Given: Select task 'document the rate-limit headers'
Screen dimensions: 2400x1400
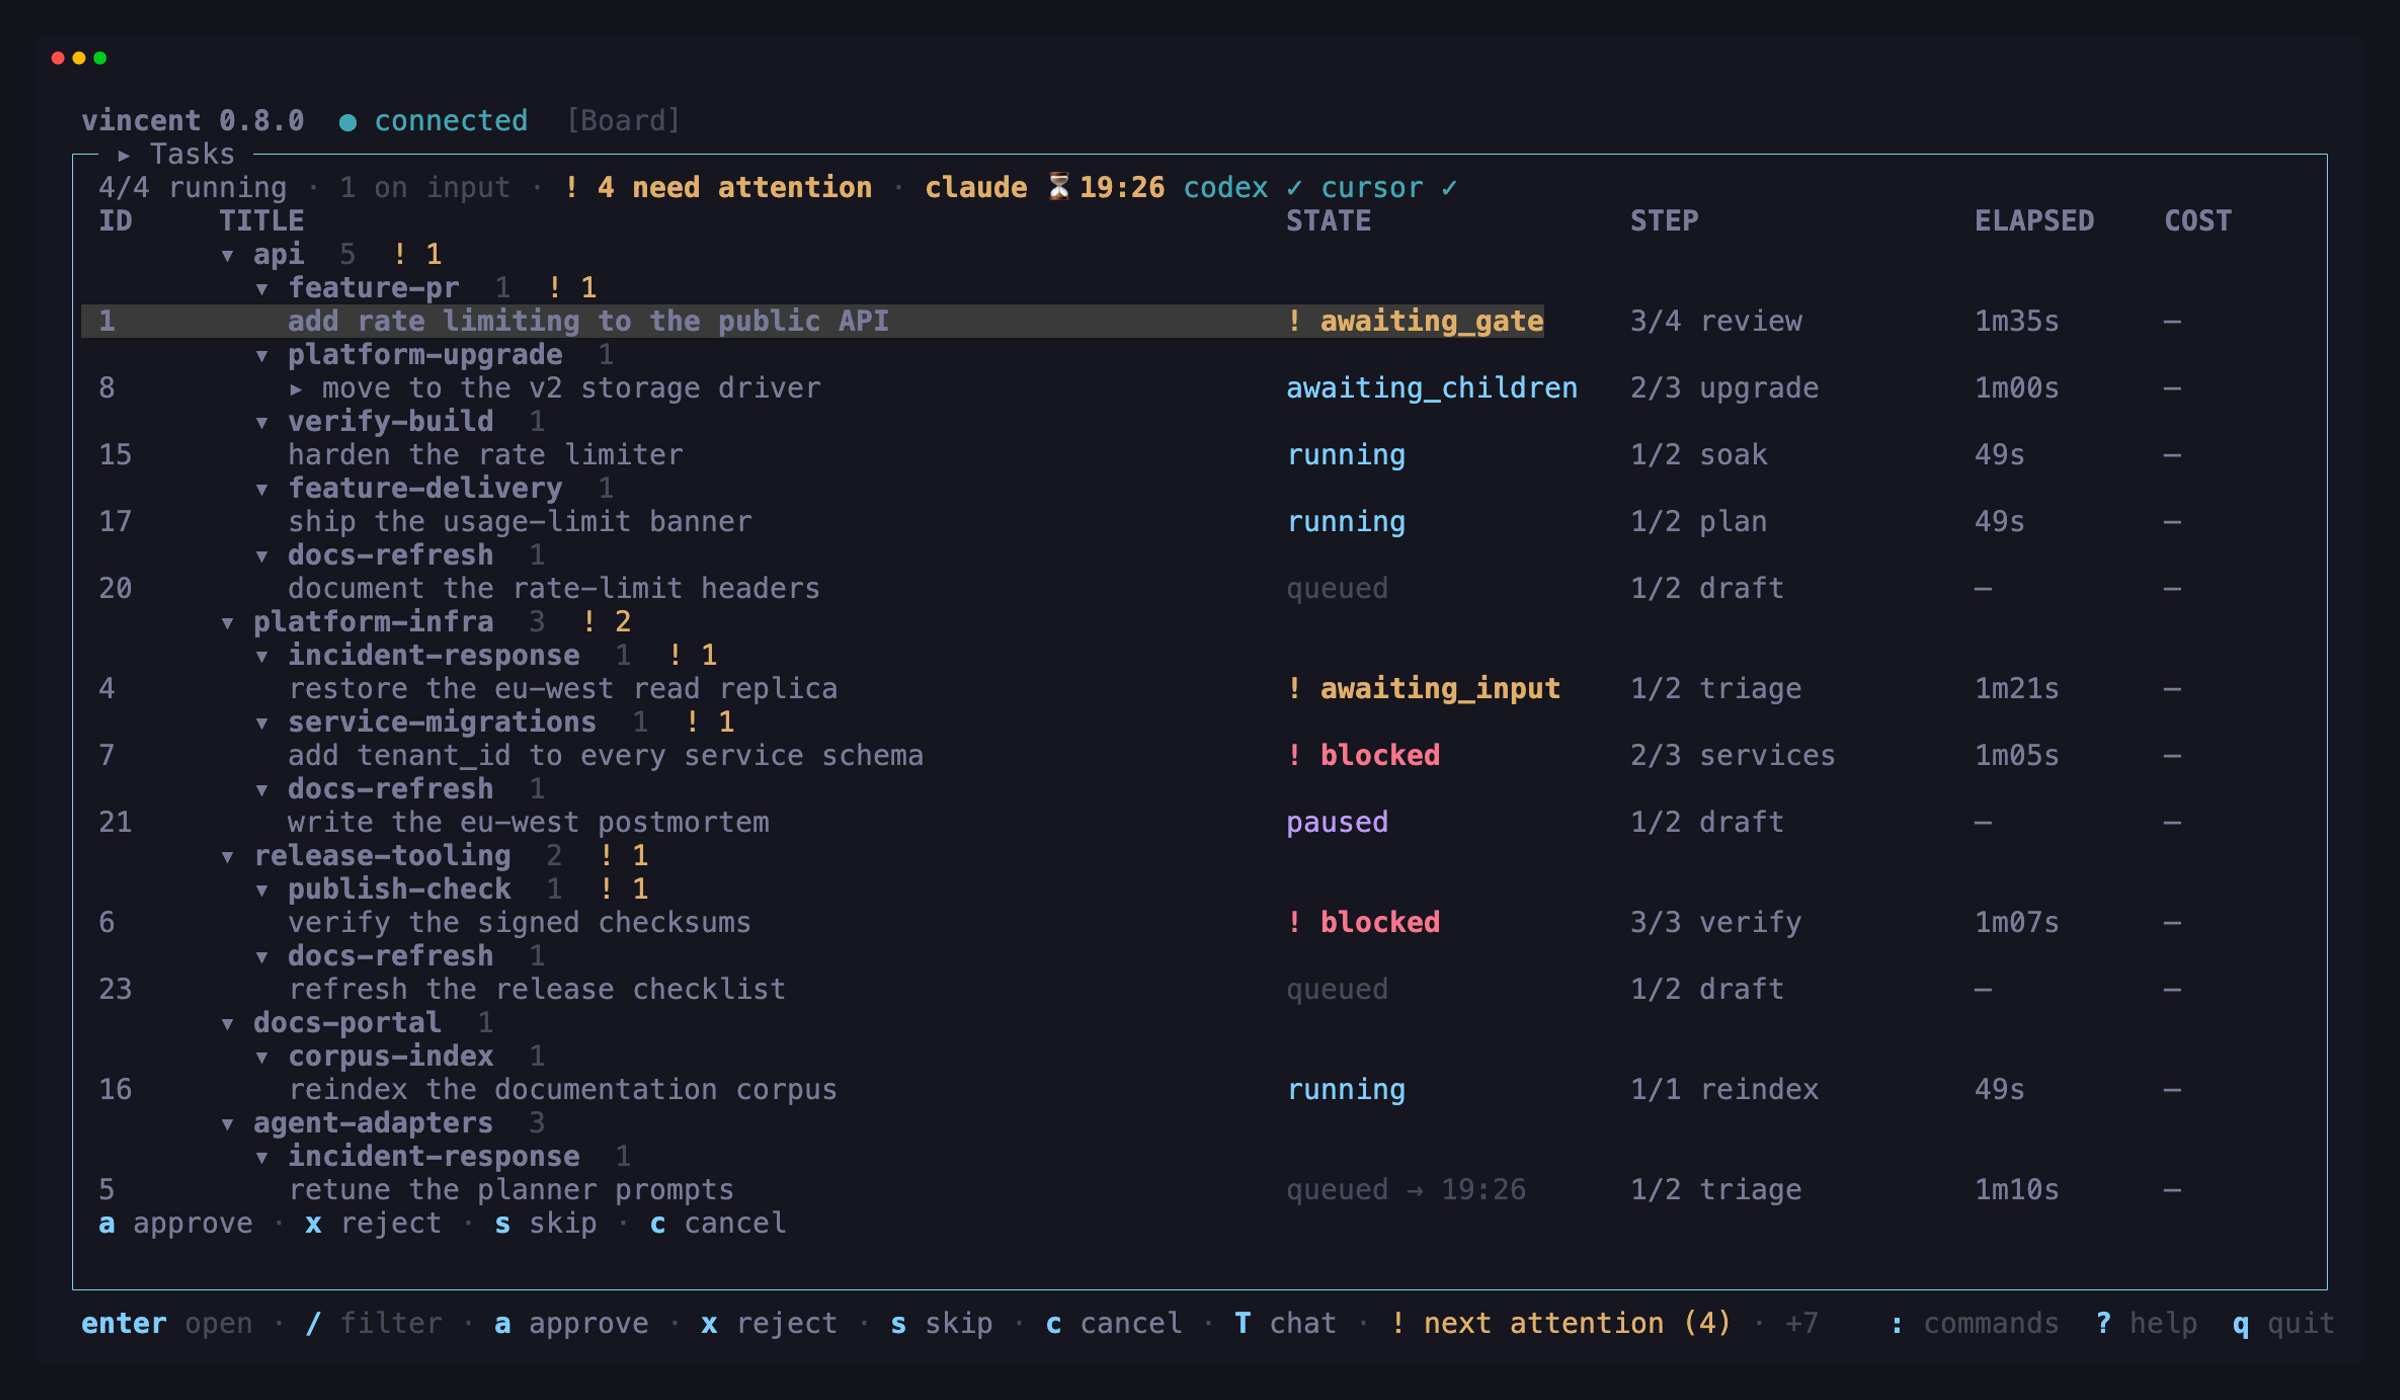Looking at the screenshot, I should [554, 588].
